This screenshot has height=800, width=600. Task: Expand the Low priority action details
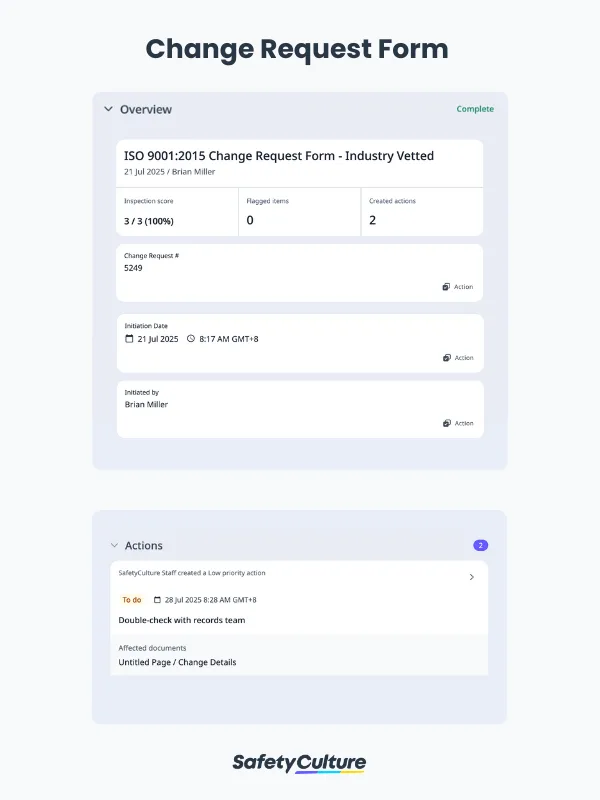click(x=472, y=575)
